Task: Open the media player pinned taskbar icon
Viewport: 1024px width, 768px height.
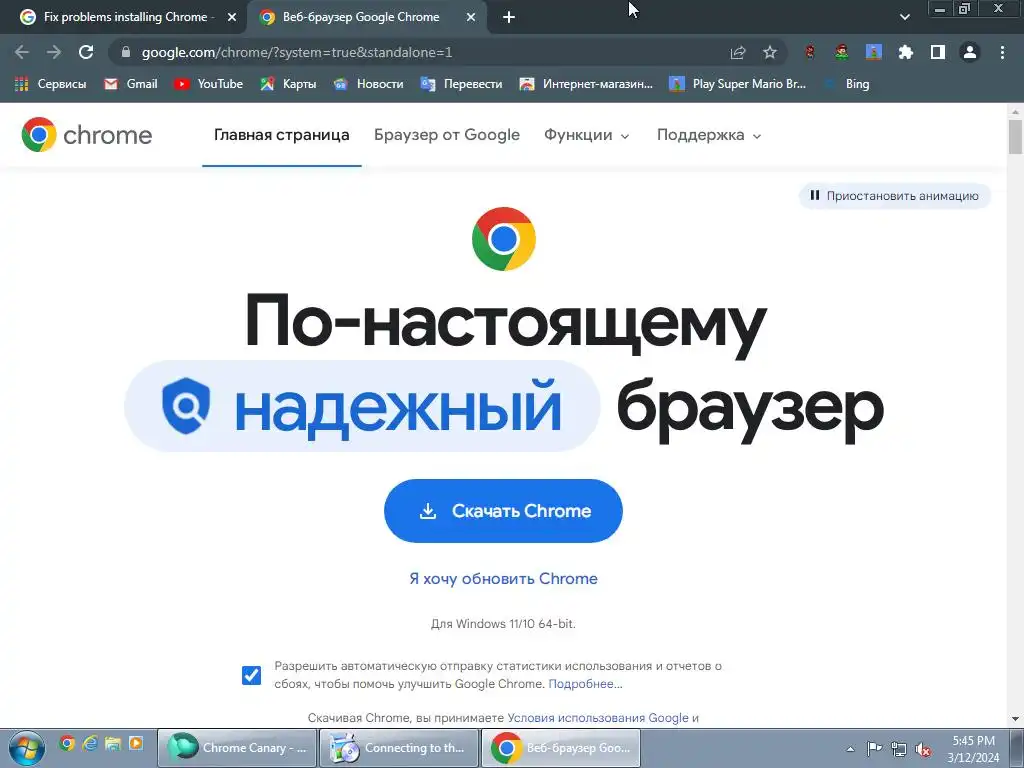Action: point(136,743)
